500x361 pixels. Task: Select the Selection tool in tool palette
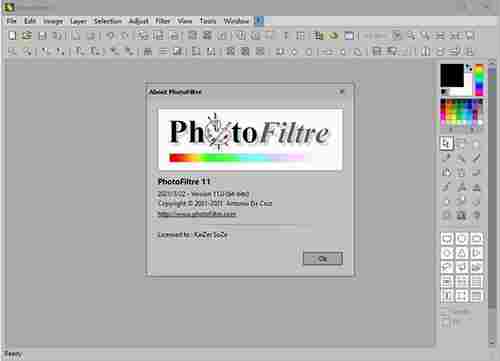coord(446,144)
